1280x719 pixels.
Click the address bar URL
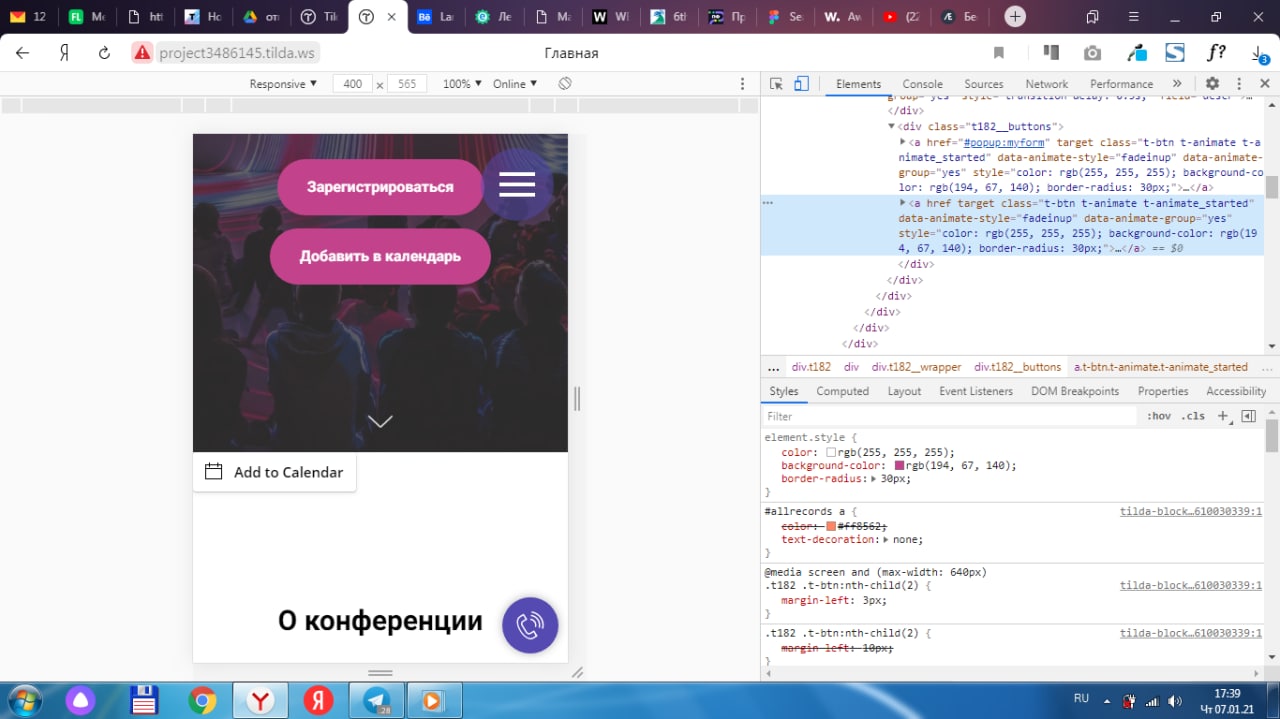pyautogui.click(x=239, y=53)
